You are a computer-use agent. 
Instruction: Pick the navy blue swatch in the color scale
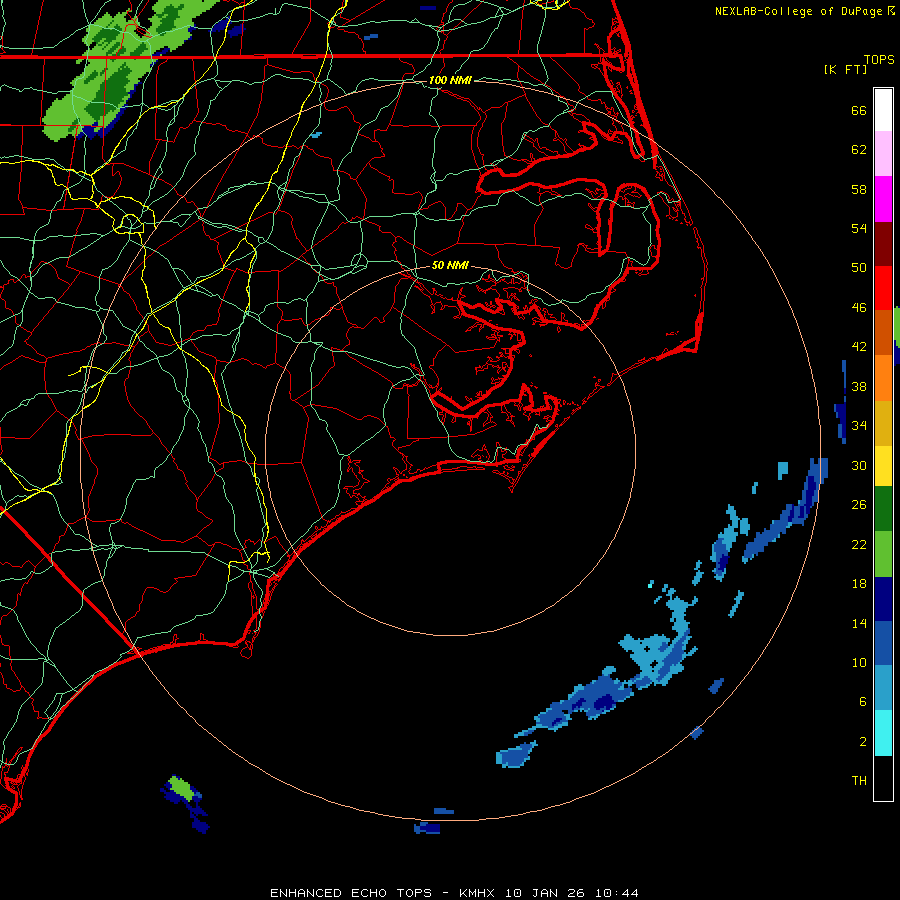click(883, 599)
